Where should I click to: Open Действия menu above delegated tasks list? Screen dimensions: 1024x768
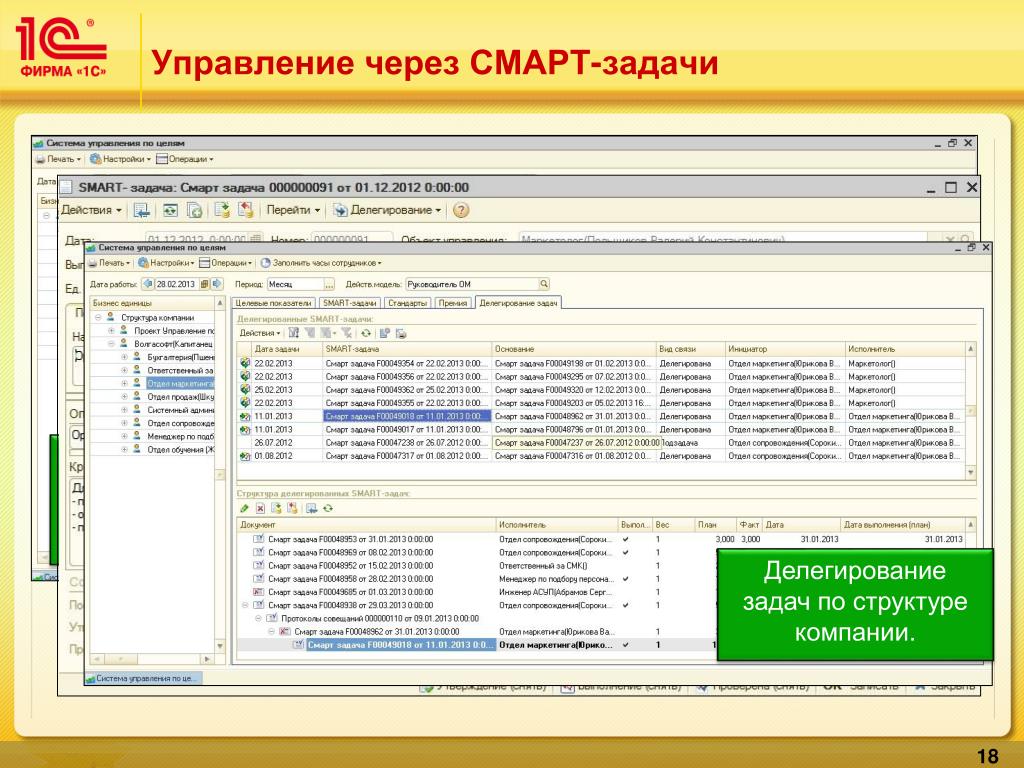[x=259, y=333]
